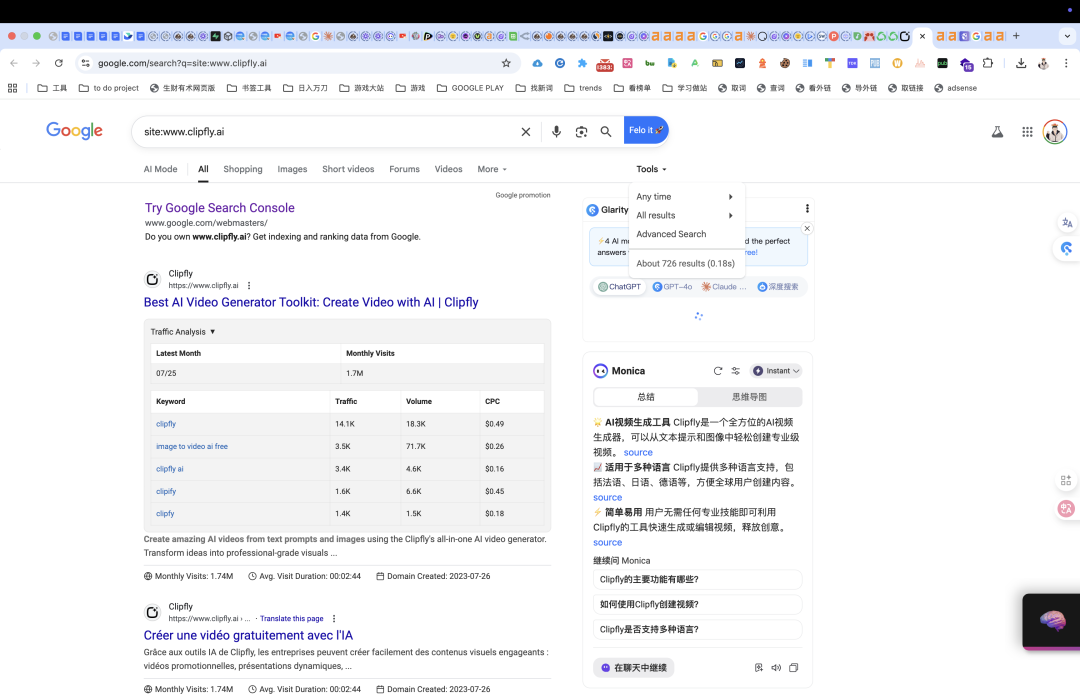
Task: Open the Google account avatar
Action: pyautogui.click(x=1055, y=132)
